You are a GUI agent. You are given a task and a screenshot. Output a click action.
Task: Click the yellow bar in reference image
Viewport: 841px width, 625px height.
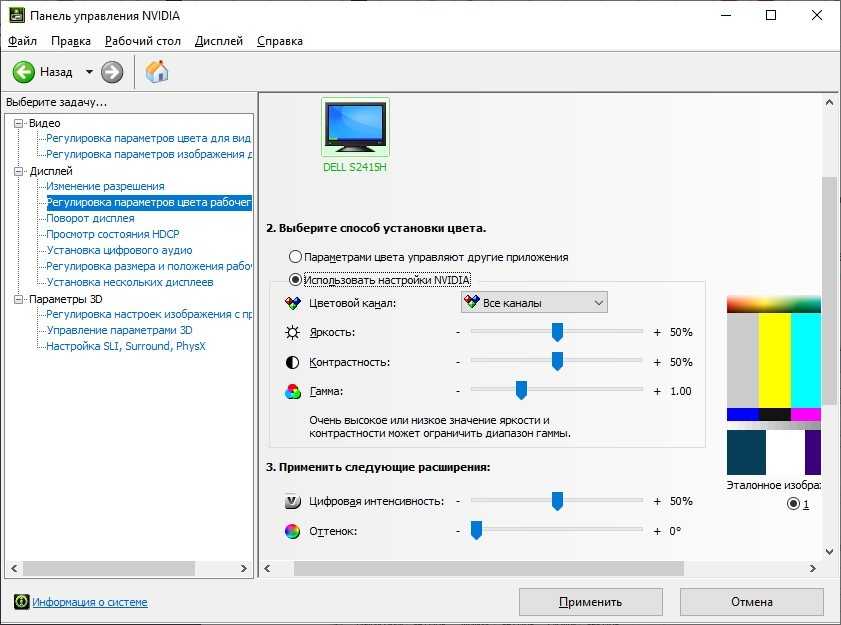pyautogui.click(x=774, y=361)
